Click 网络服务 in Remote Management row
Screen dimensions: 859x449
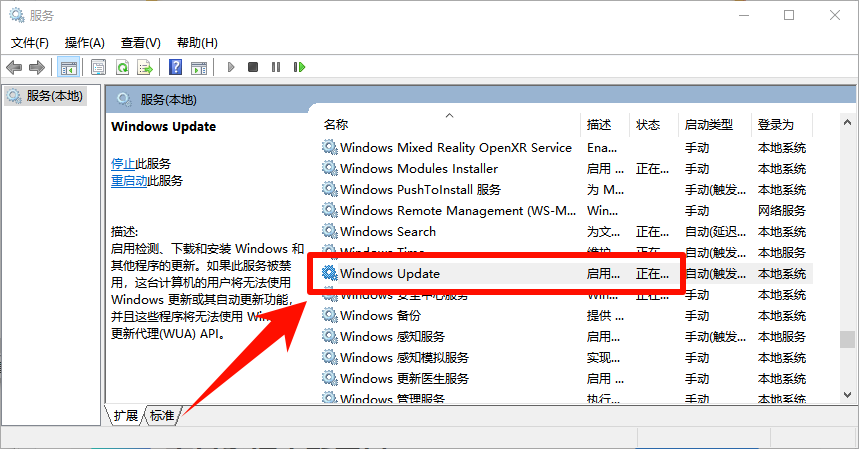(781, 211)
